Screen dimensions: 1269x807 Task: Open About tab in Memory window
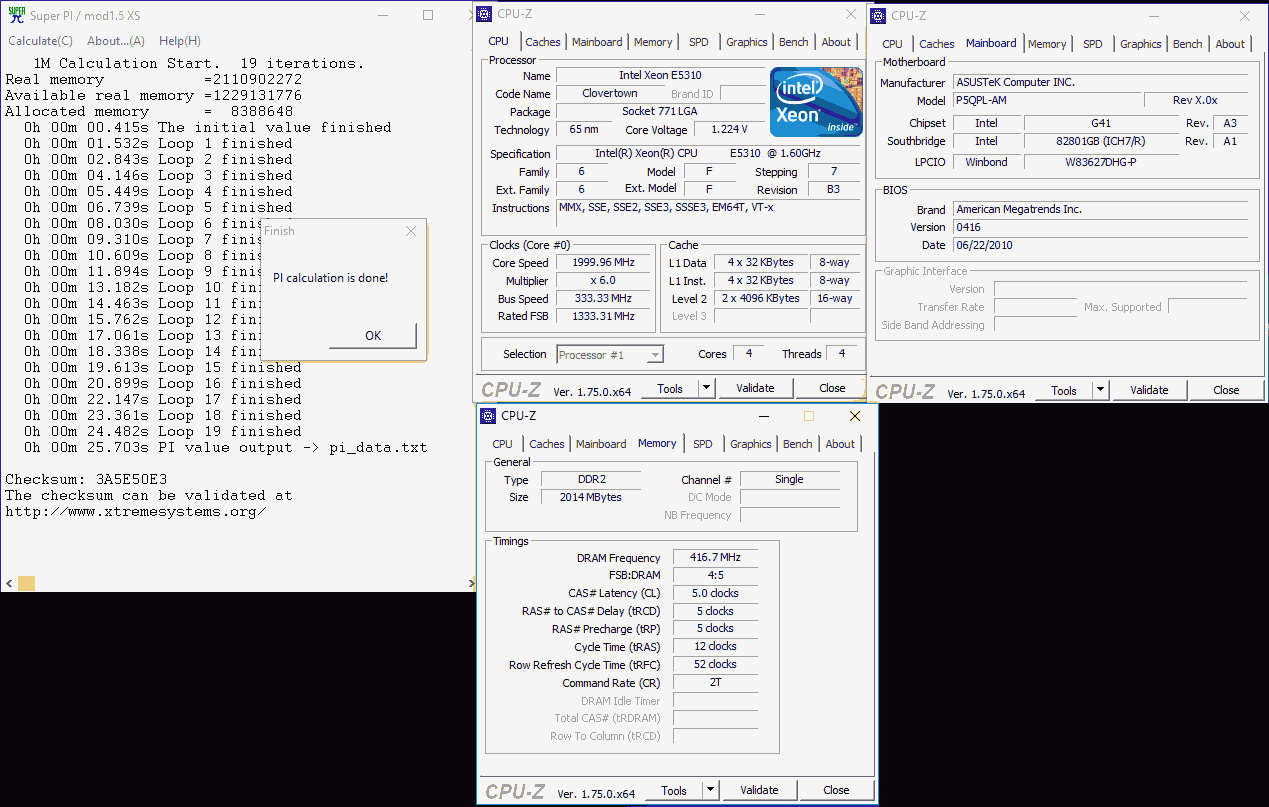840,444
